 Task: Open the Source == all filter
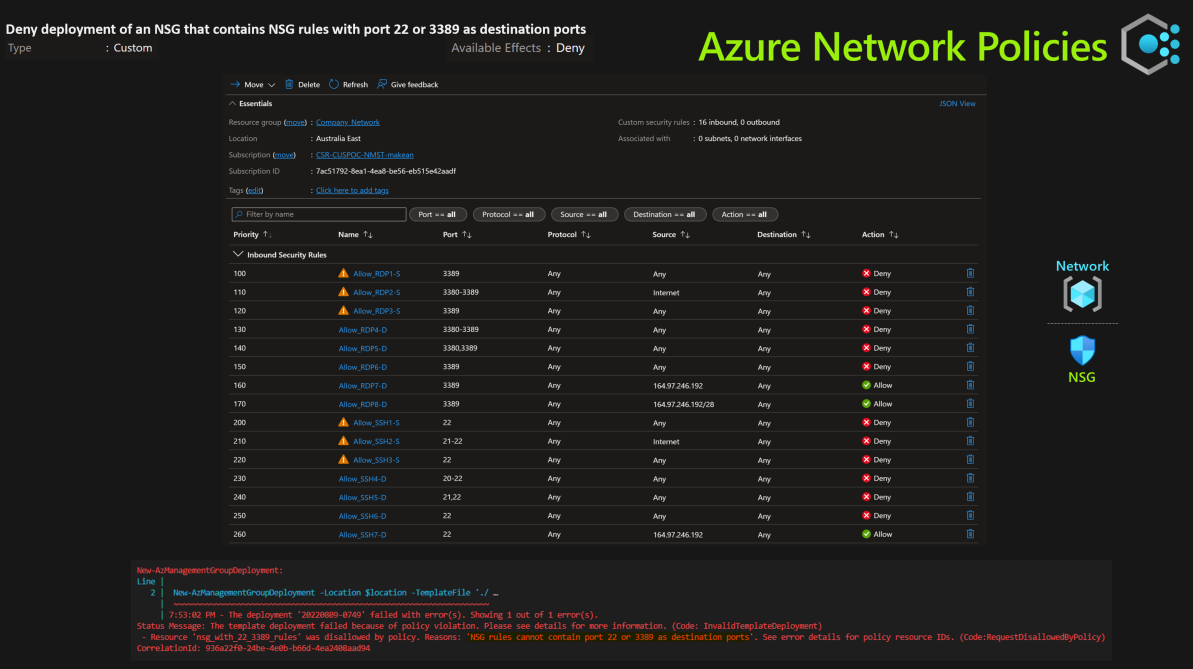pyautogui.click(x=584, y=215)
